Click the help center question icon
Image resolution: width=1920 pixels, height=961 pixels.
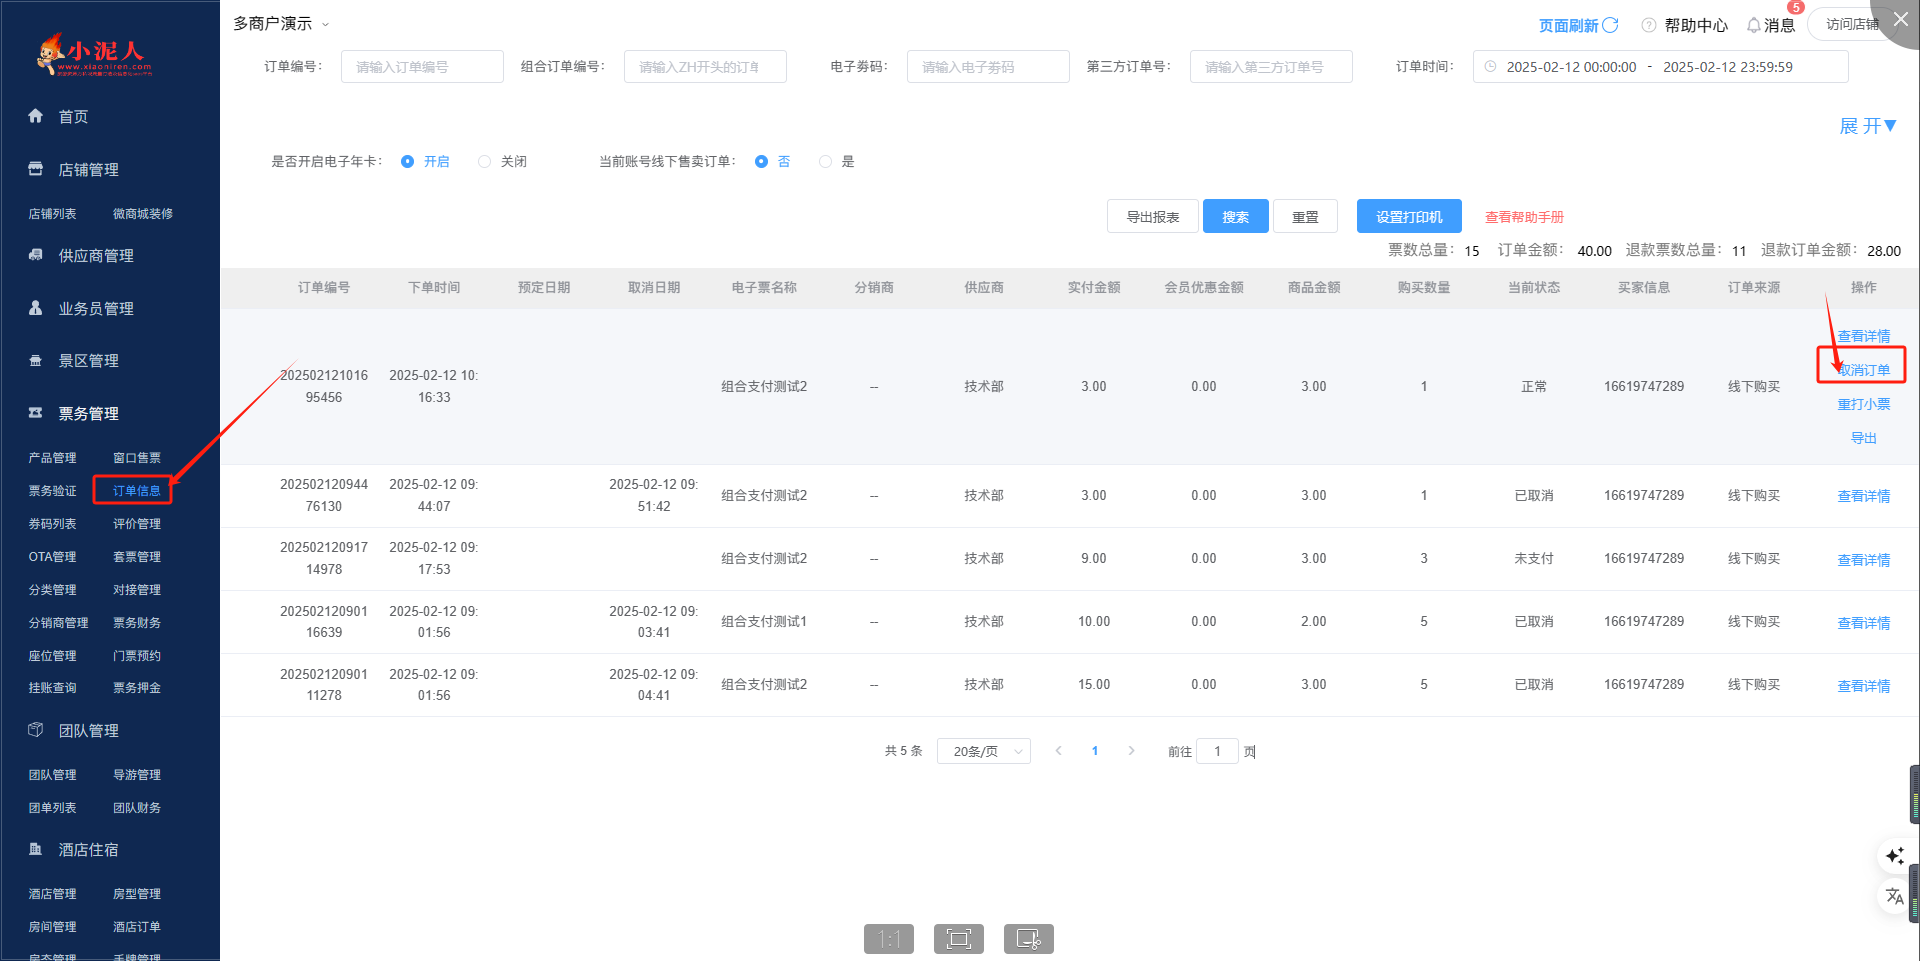pyautogui.click(x=1649, y=25)
